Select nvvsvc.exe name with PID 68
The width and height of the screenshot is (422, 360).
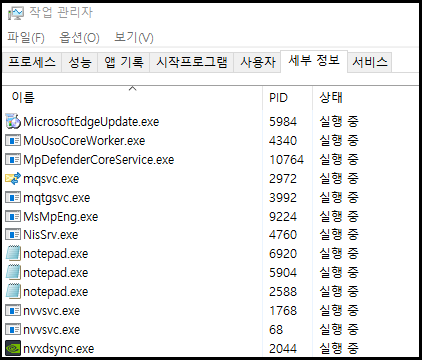coord(52,330)
